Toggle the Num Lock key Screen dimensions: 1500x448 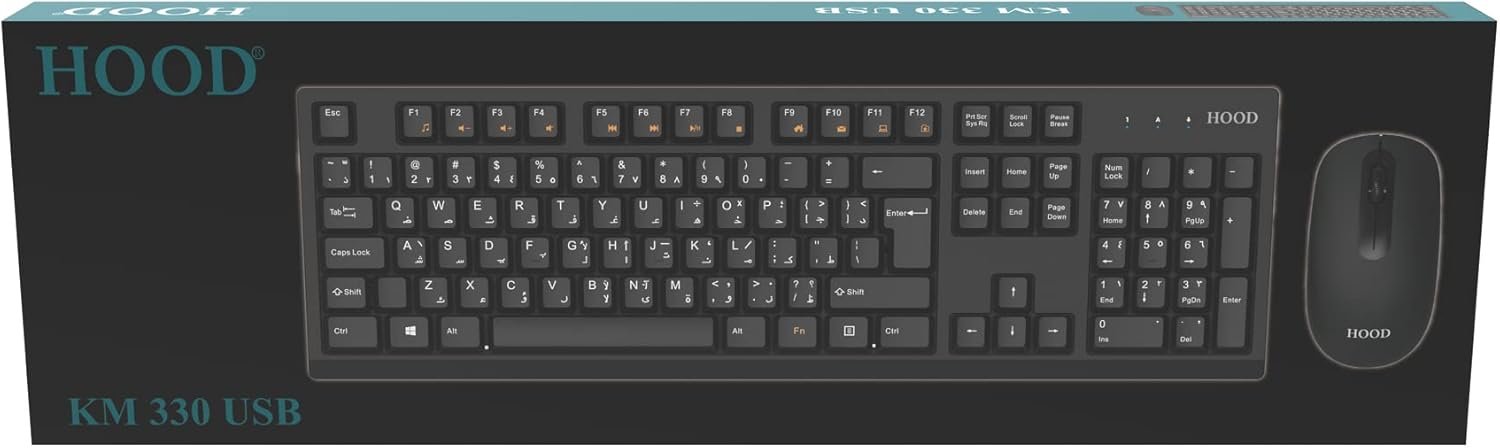tap(1115, 172)
